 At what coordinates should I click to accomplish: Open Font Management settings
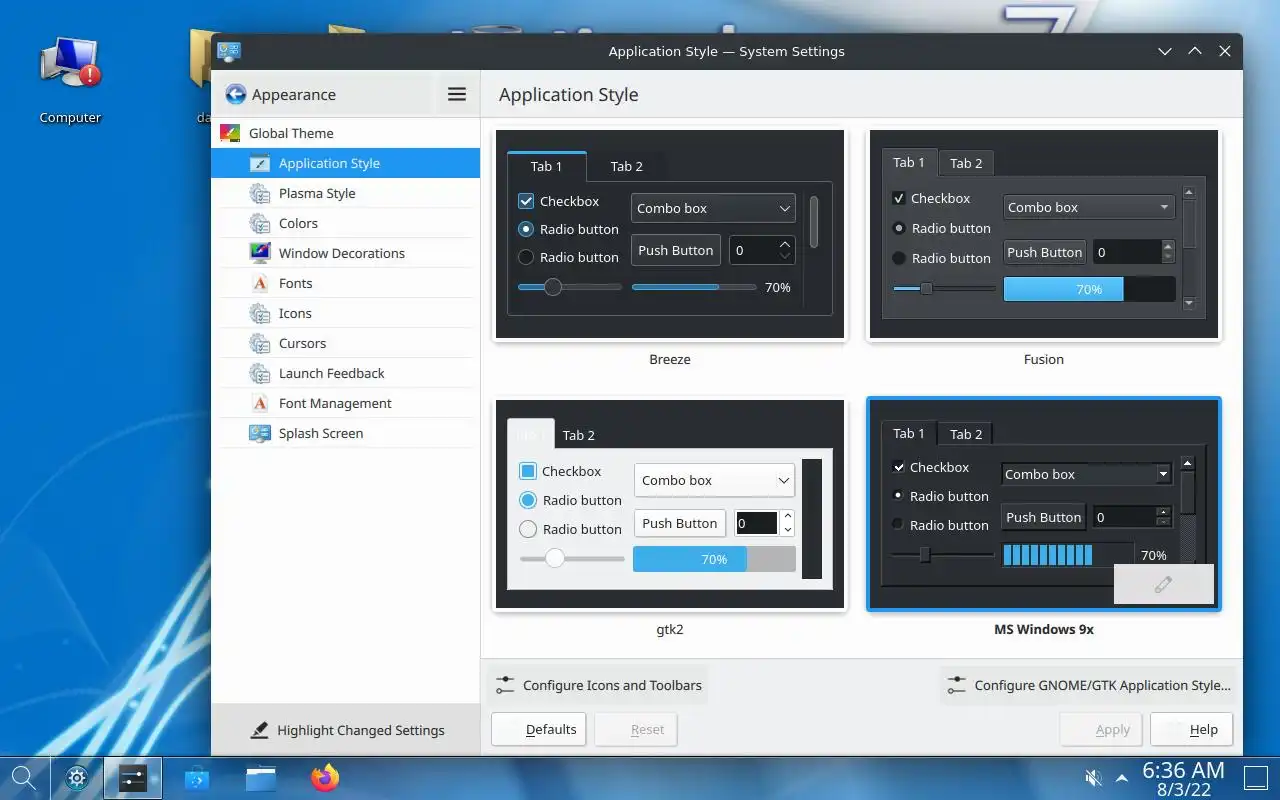pos(345,403)
